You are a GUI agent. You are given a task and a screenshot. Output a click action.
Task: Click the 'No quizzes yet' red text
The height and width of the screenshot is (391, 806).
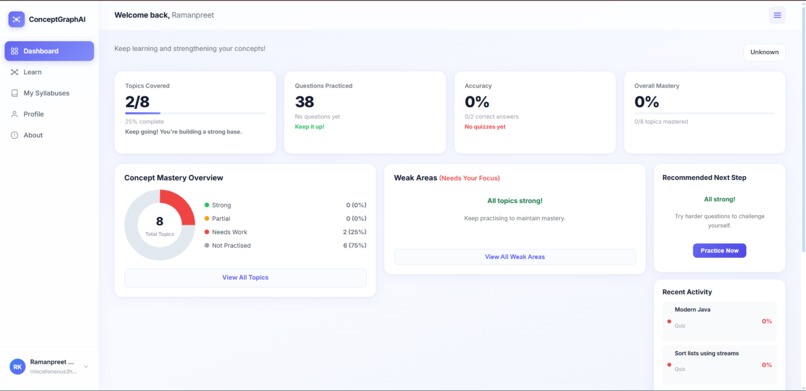pos(485,127)
